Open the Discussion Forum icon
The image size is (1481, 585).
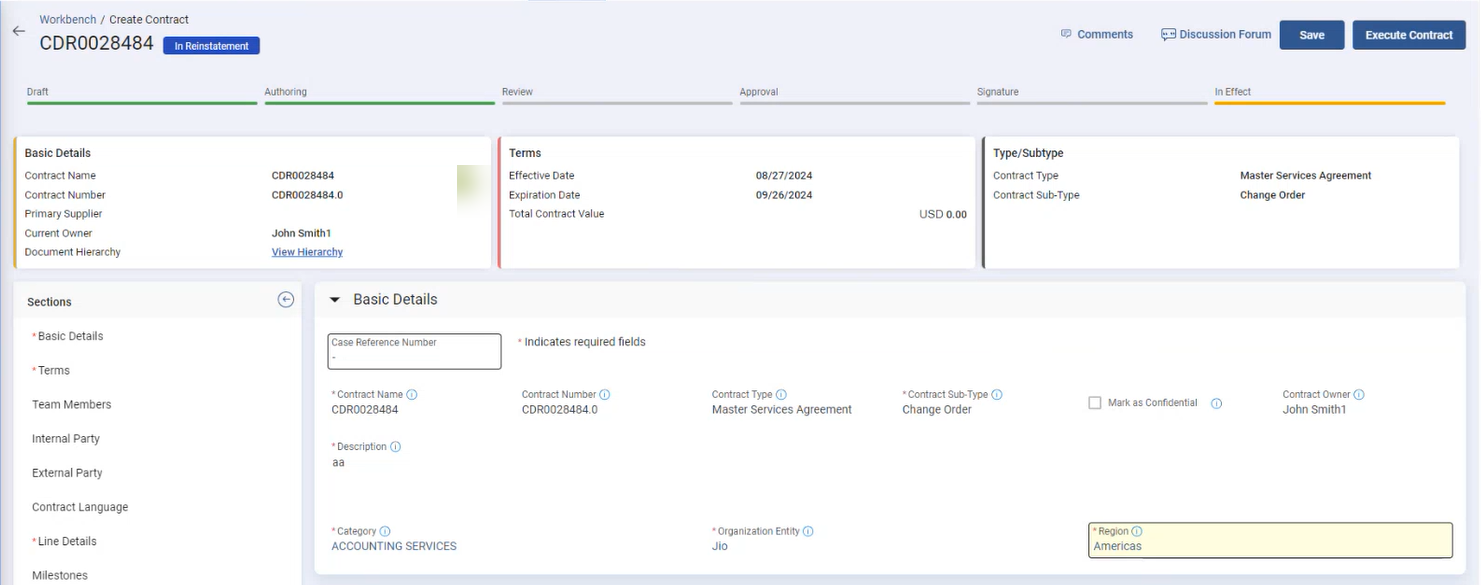[x=1168, y=34]
